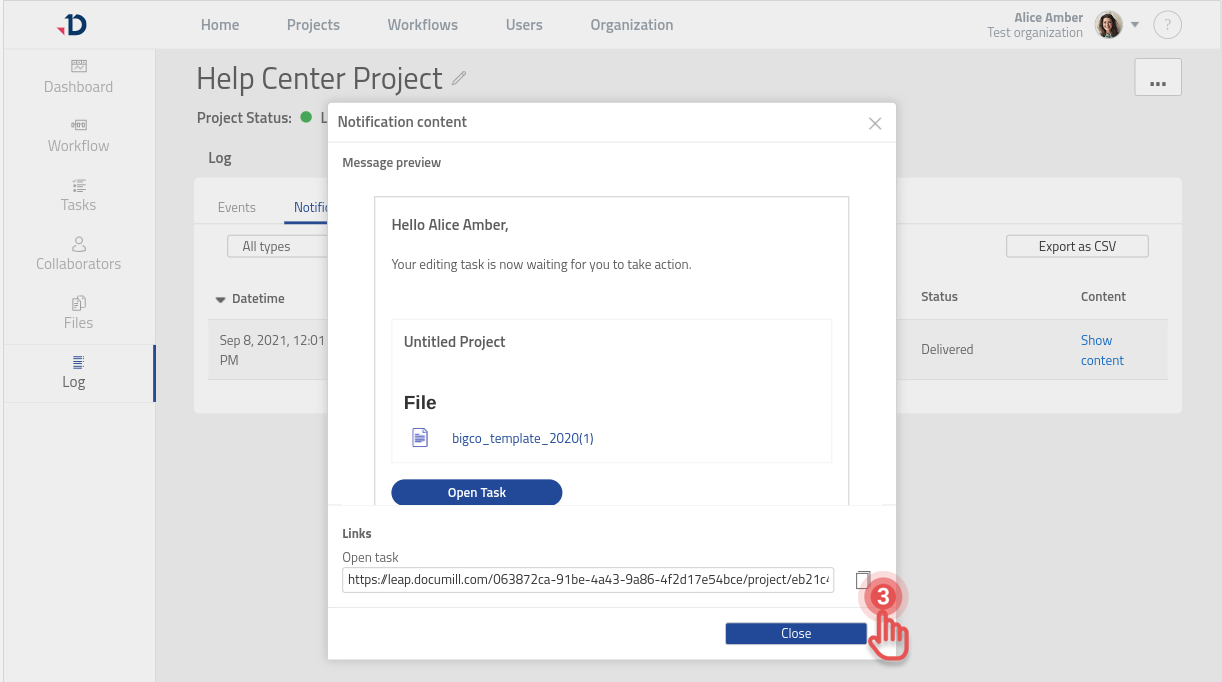Click the copy link clipboard icon
Screen dimensions: 1222x682
(862, 580)
